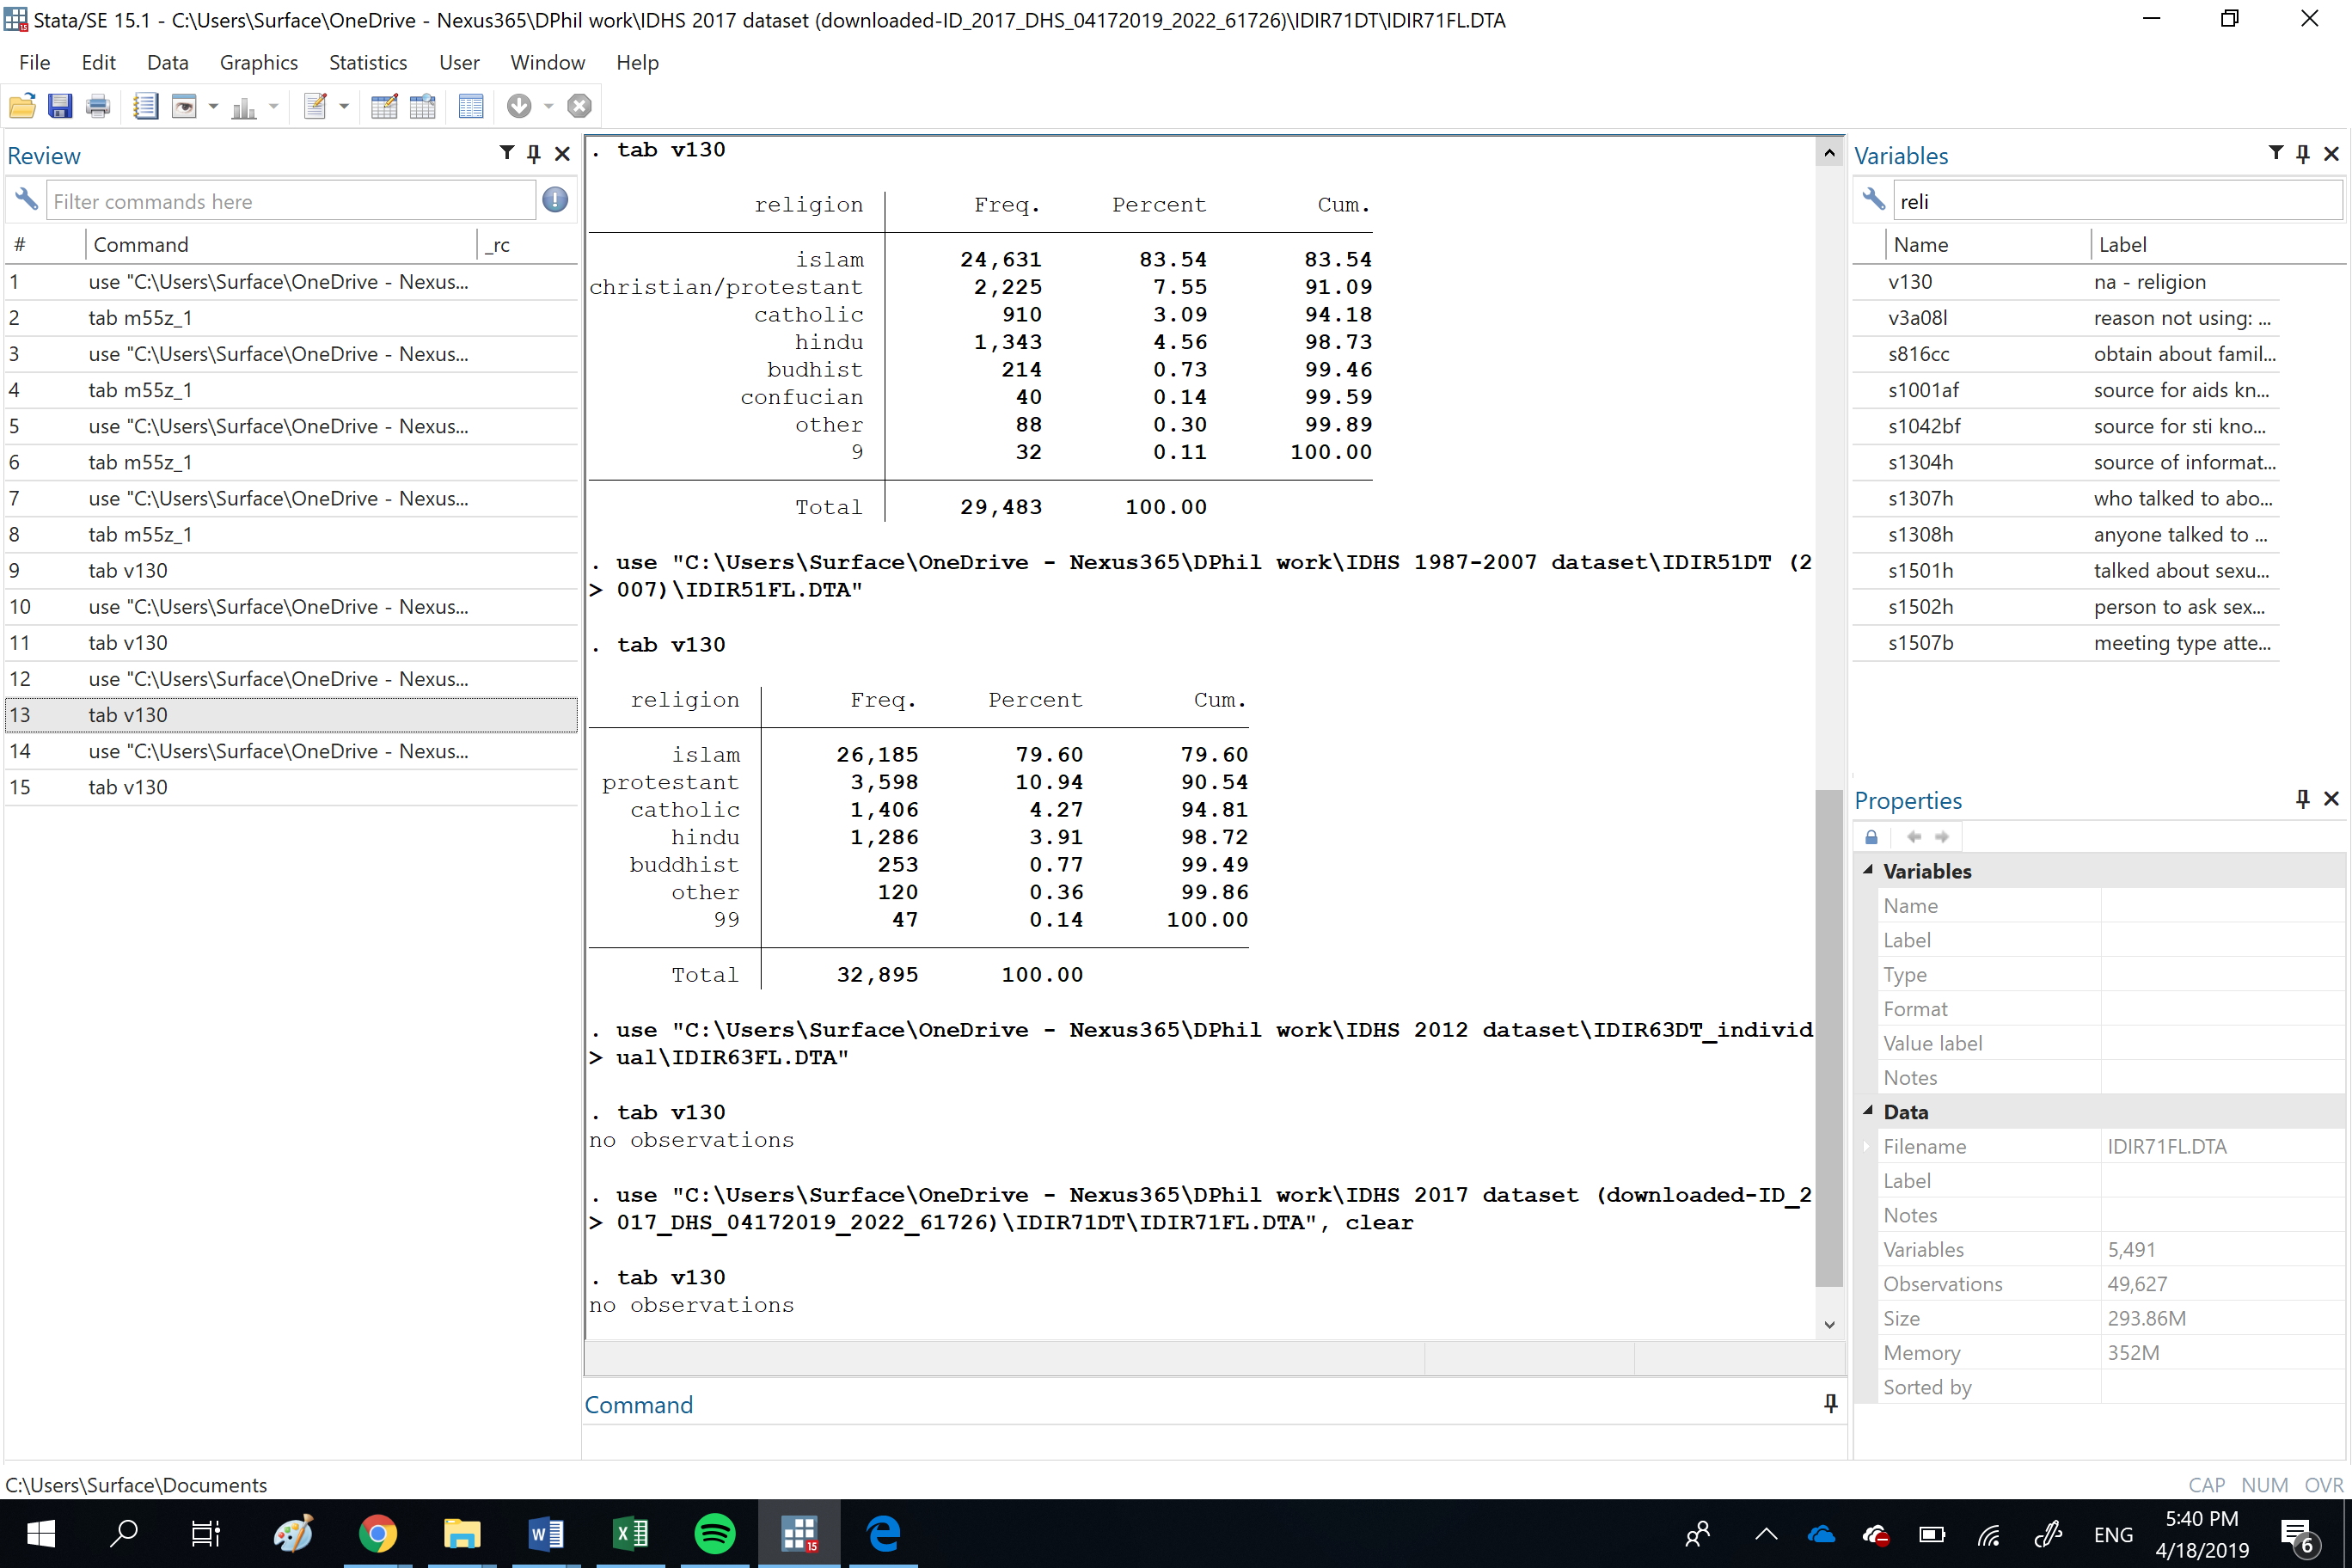Open the Statistics menu
Viewport: 2352px width, 1568px height.
point(367,62)
